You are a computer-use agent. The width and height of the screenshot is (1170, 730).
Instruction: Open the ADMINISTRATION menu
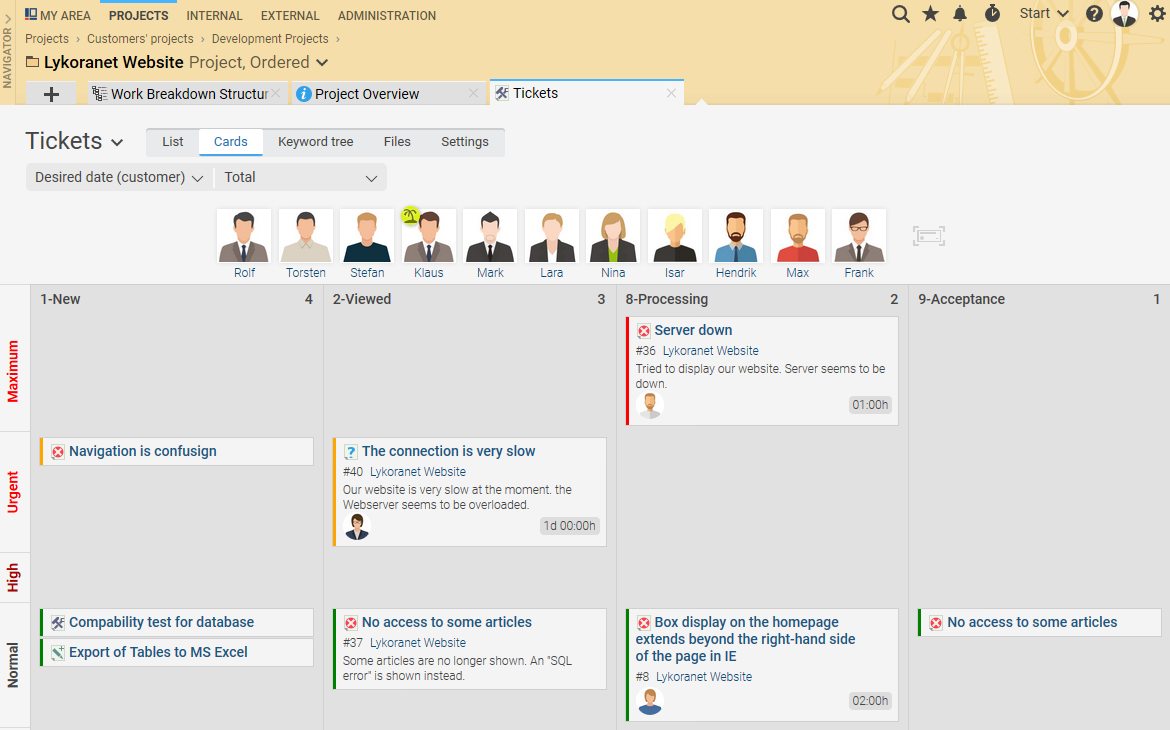pos(387,16)
